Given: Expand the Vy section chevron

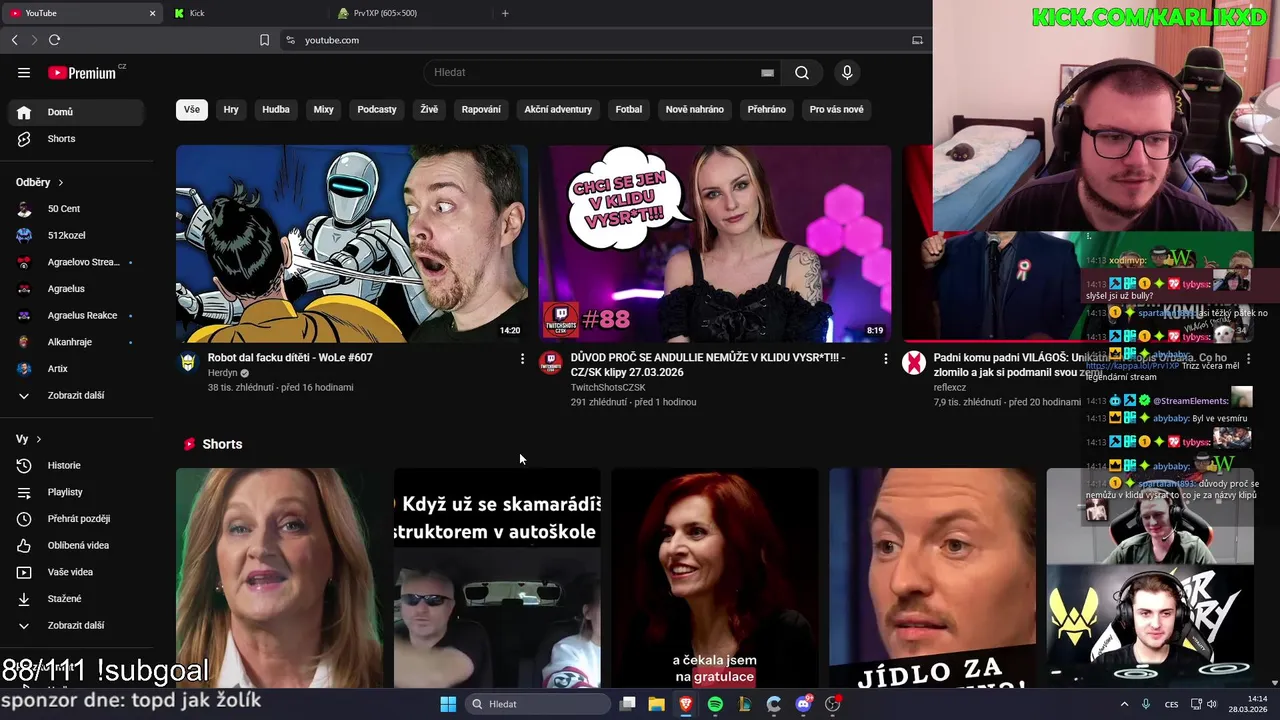Looking at the screenshot, I should (x=39, y=439).
